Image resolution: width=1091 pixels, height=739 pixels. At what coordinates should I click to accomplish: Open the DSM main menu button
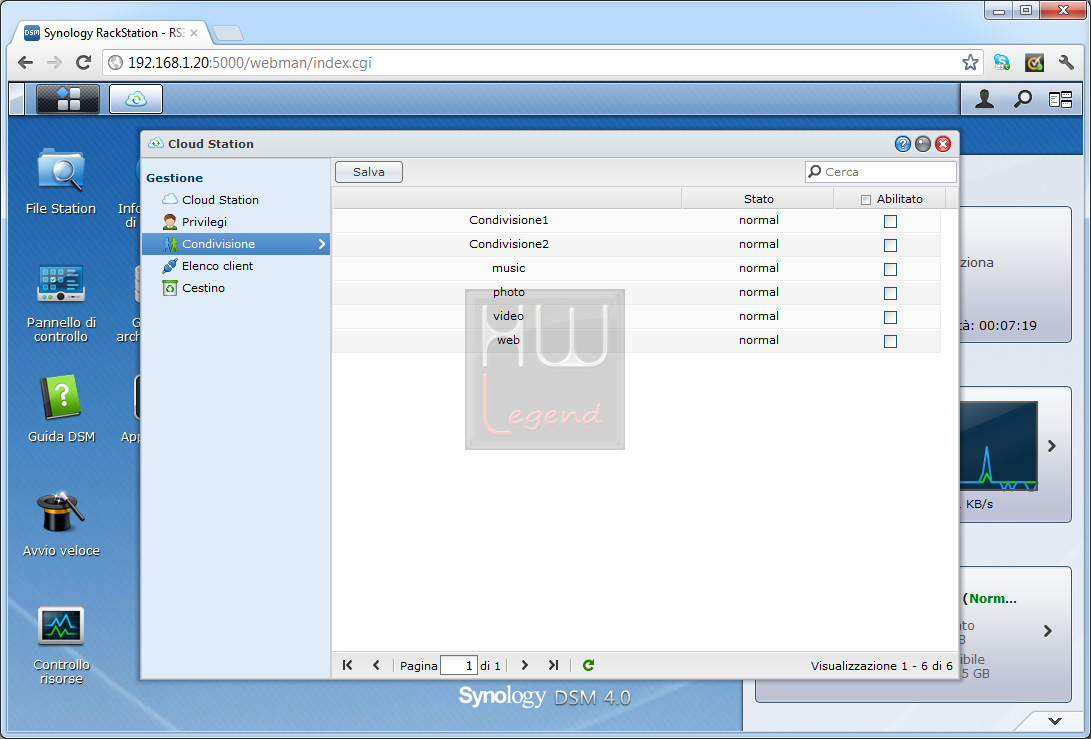[67, 99]
